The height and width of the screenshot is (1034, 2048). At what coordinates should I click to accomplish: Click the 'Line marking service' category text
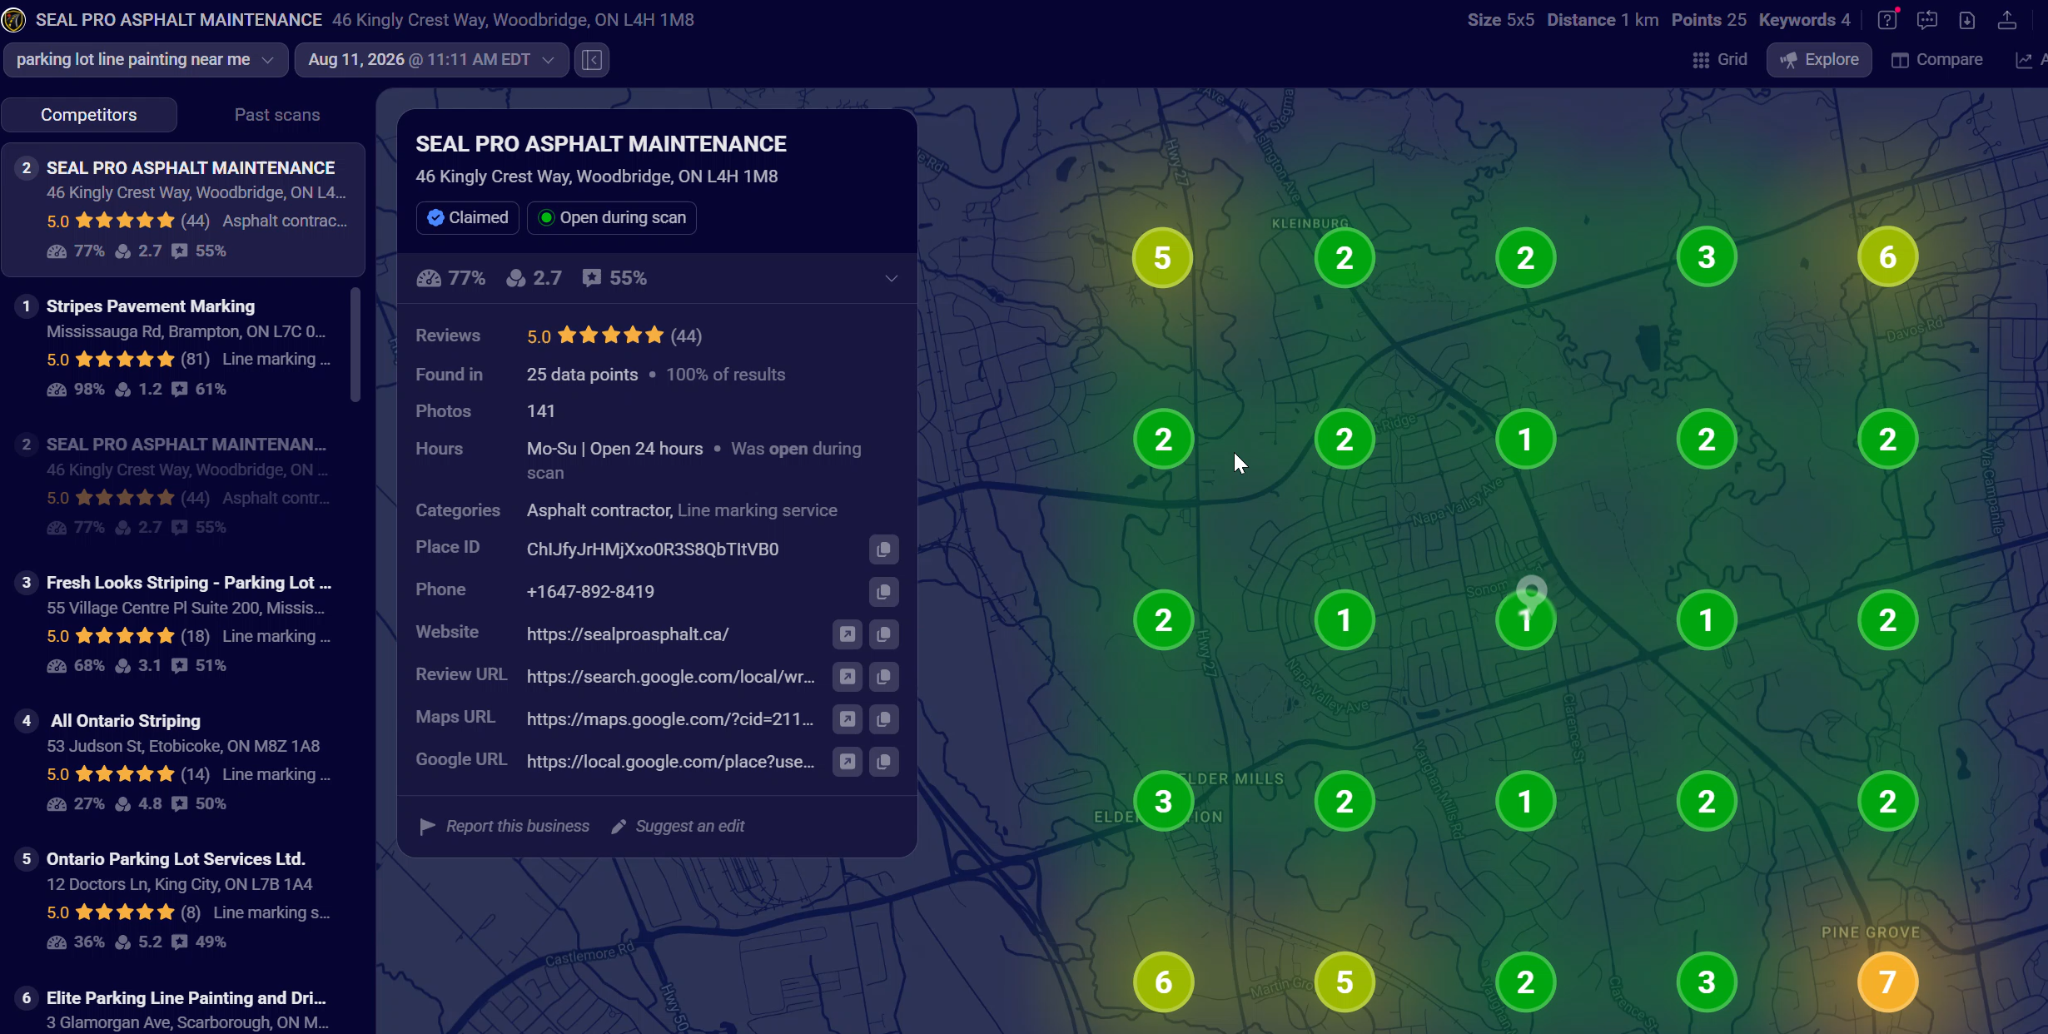point(758,510)
